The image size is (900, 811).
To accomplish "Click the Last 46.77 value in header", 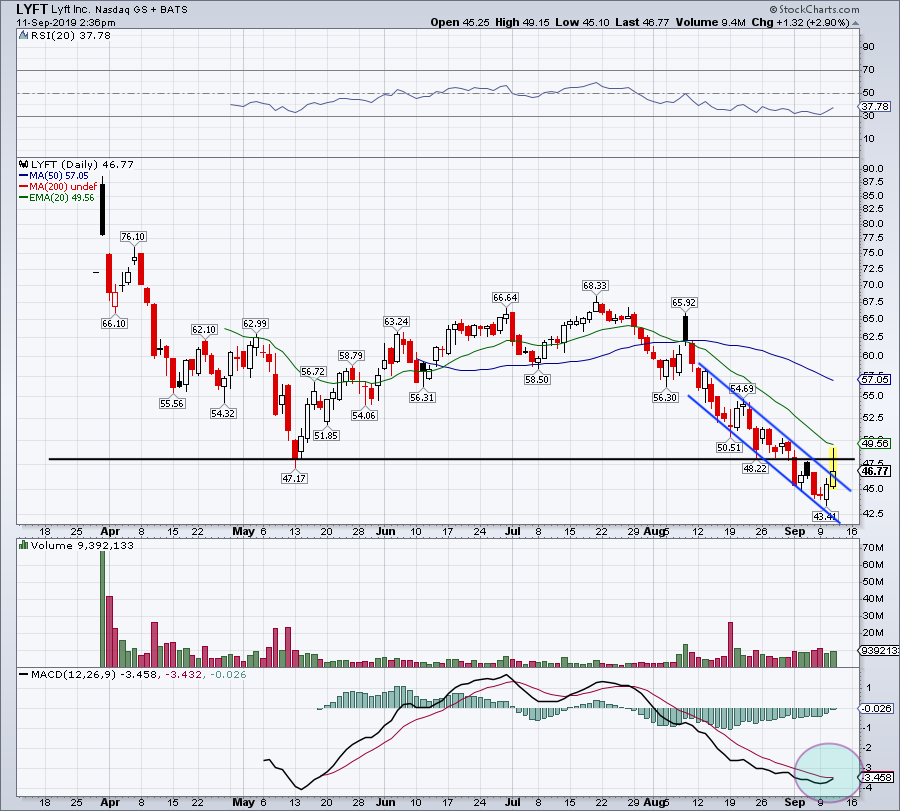I will pos(642,22).
